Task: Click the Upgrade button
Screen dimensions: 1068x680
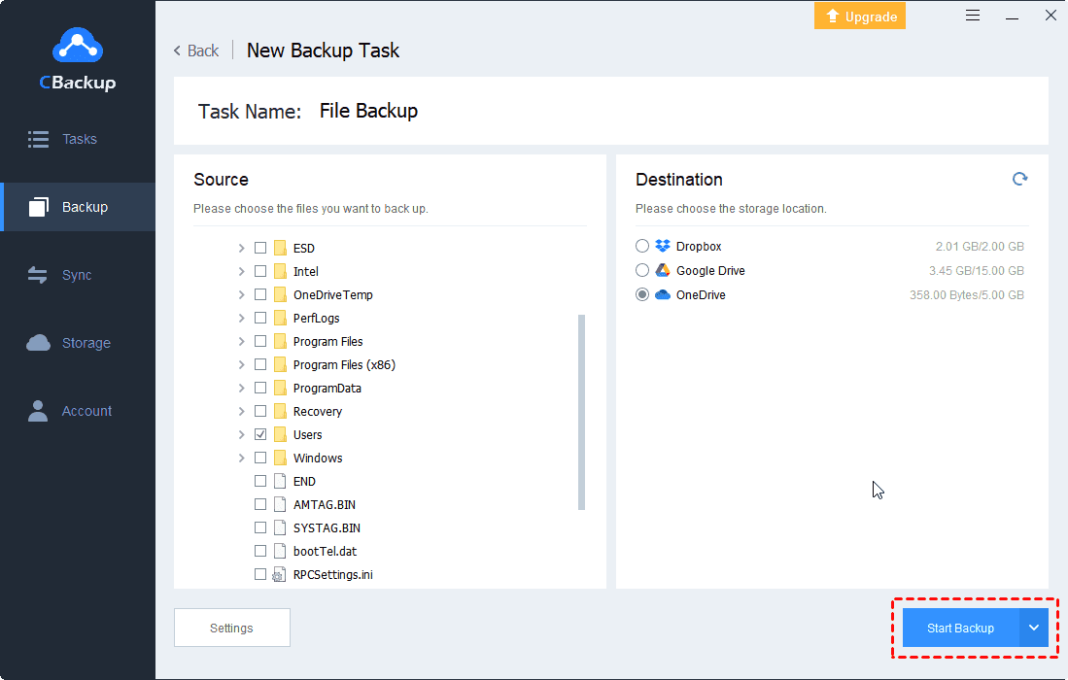Action: tap(859, 15)
